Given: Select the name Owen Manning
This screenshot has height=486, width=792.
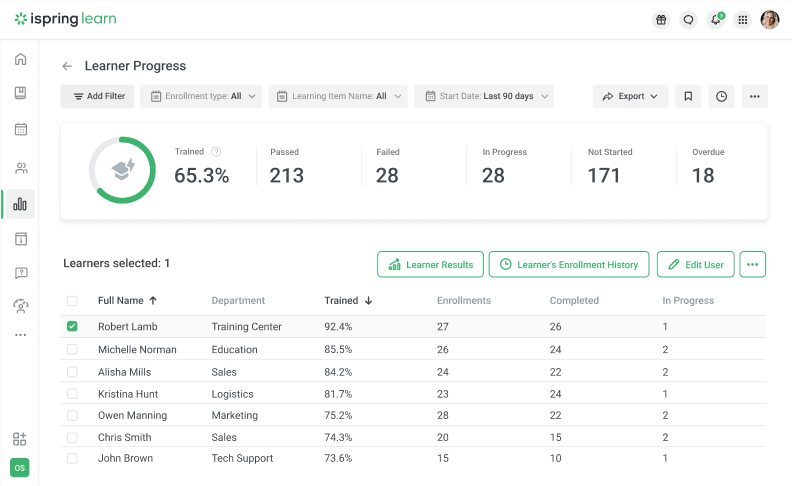Looking at the screenshot, I should (x=132, y=415).
